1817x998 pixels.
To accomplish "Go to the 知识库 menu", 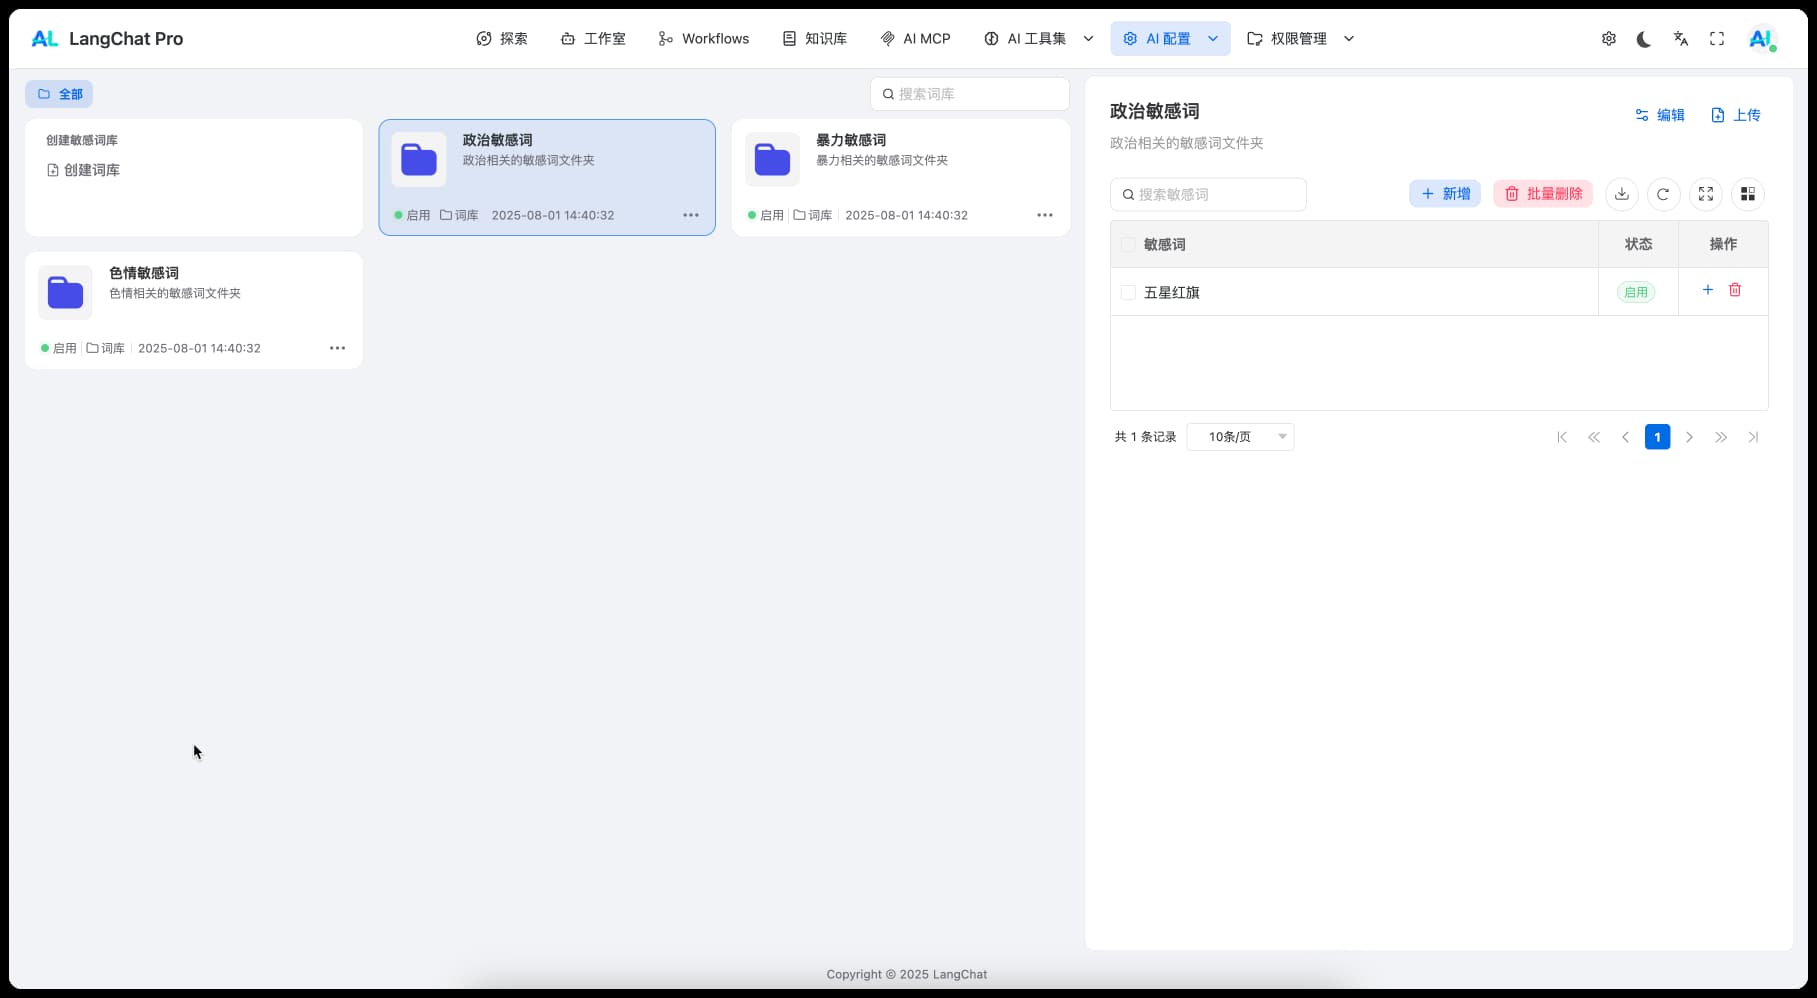I will pyautogui.click(x=814, y=39).
